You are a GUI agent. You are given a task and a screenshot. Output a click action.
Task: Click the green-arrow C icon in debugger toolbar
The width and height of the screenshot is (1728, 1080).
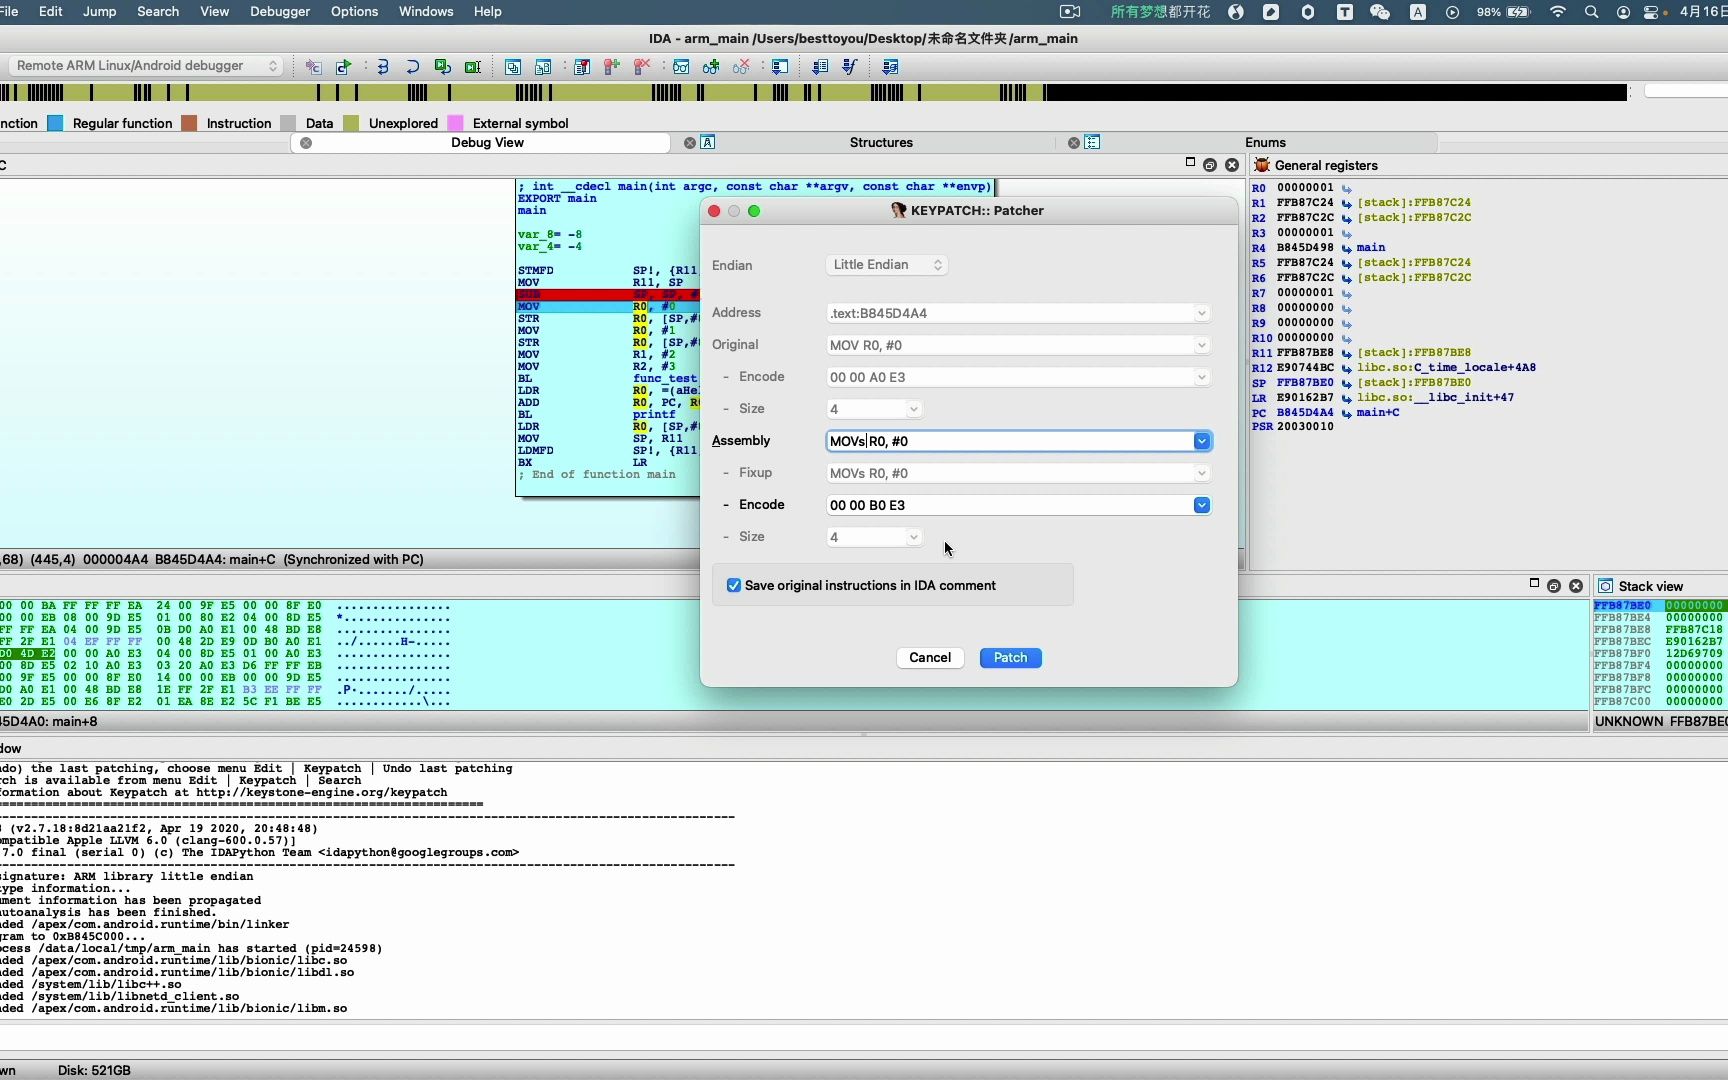tap(343, 67)
